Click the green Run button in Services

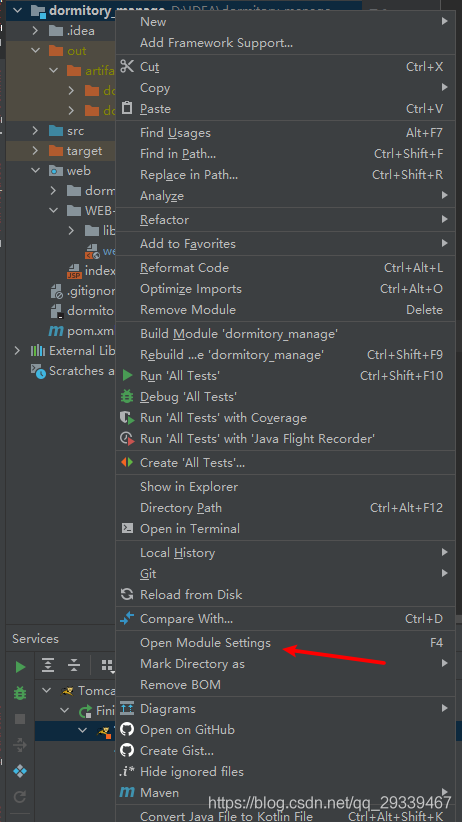20,667
